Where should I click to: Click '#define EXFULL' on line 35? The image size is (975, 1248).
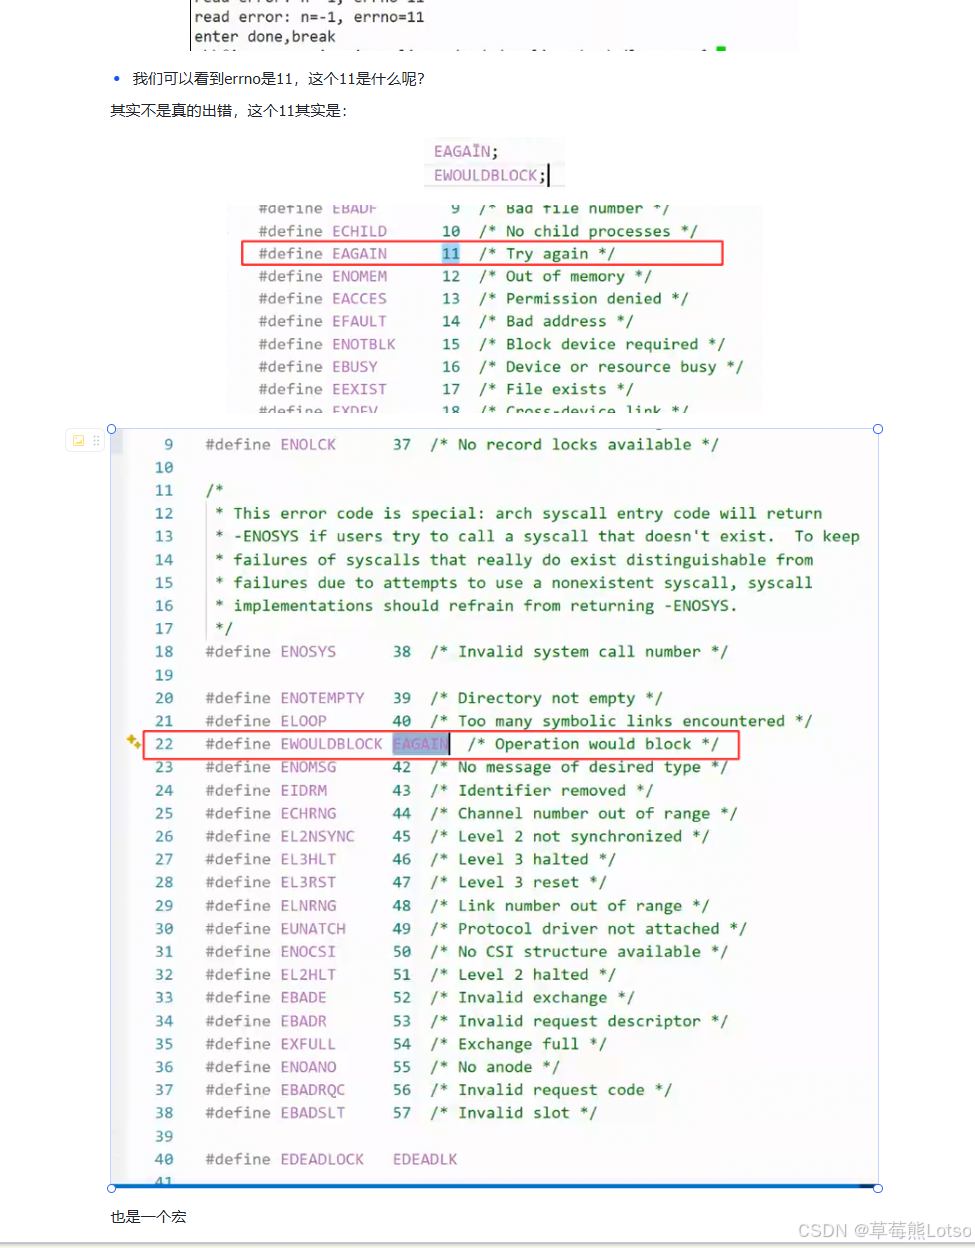(x=271, y=1044)
